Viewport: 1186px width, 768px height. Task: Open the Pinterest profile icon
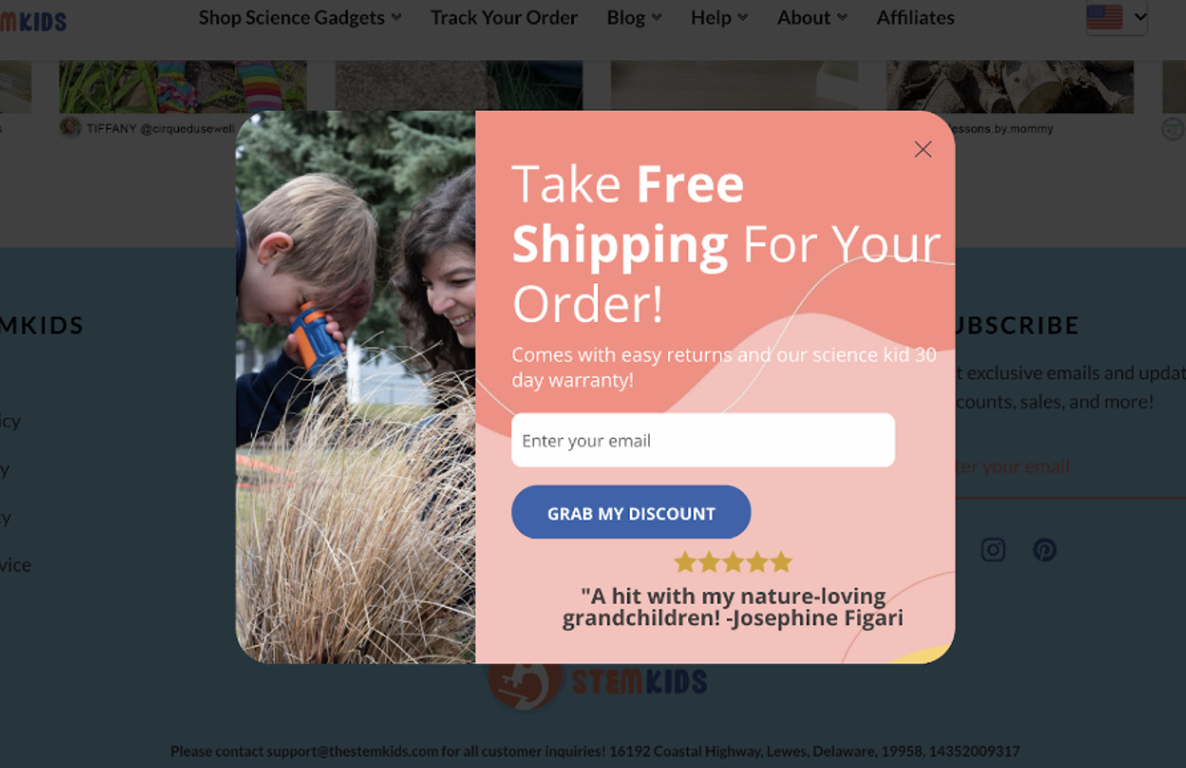(1045, 549)
